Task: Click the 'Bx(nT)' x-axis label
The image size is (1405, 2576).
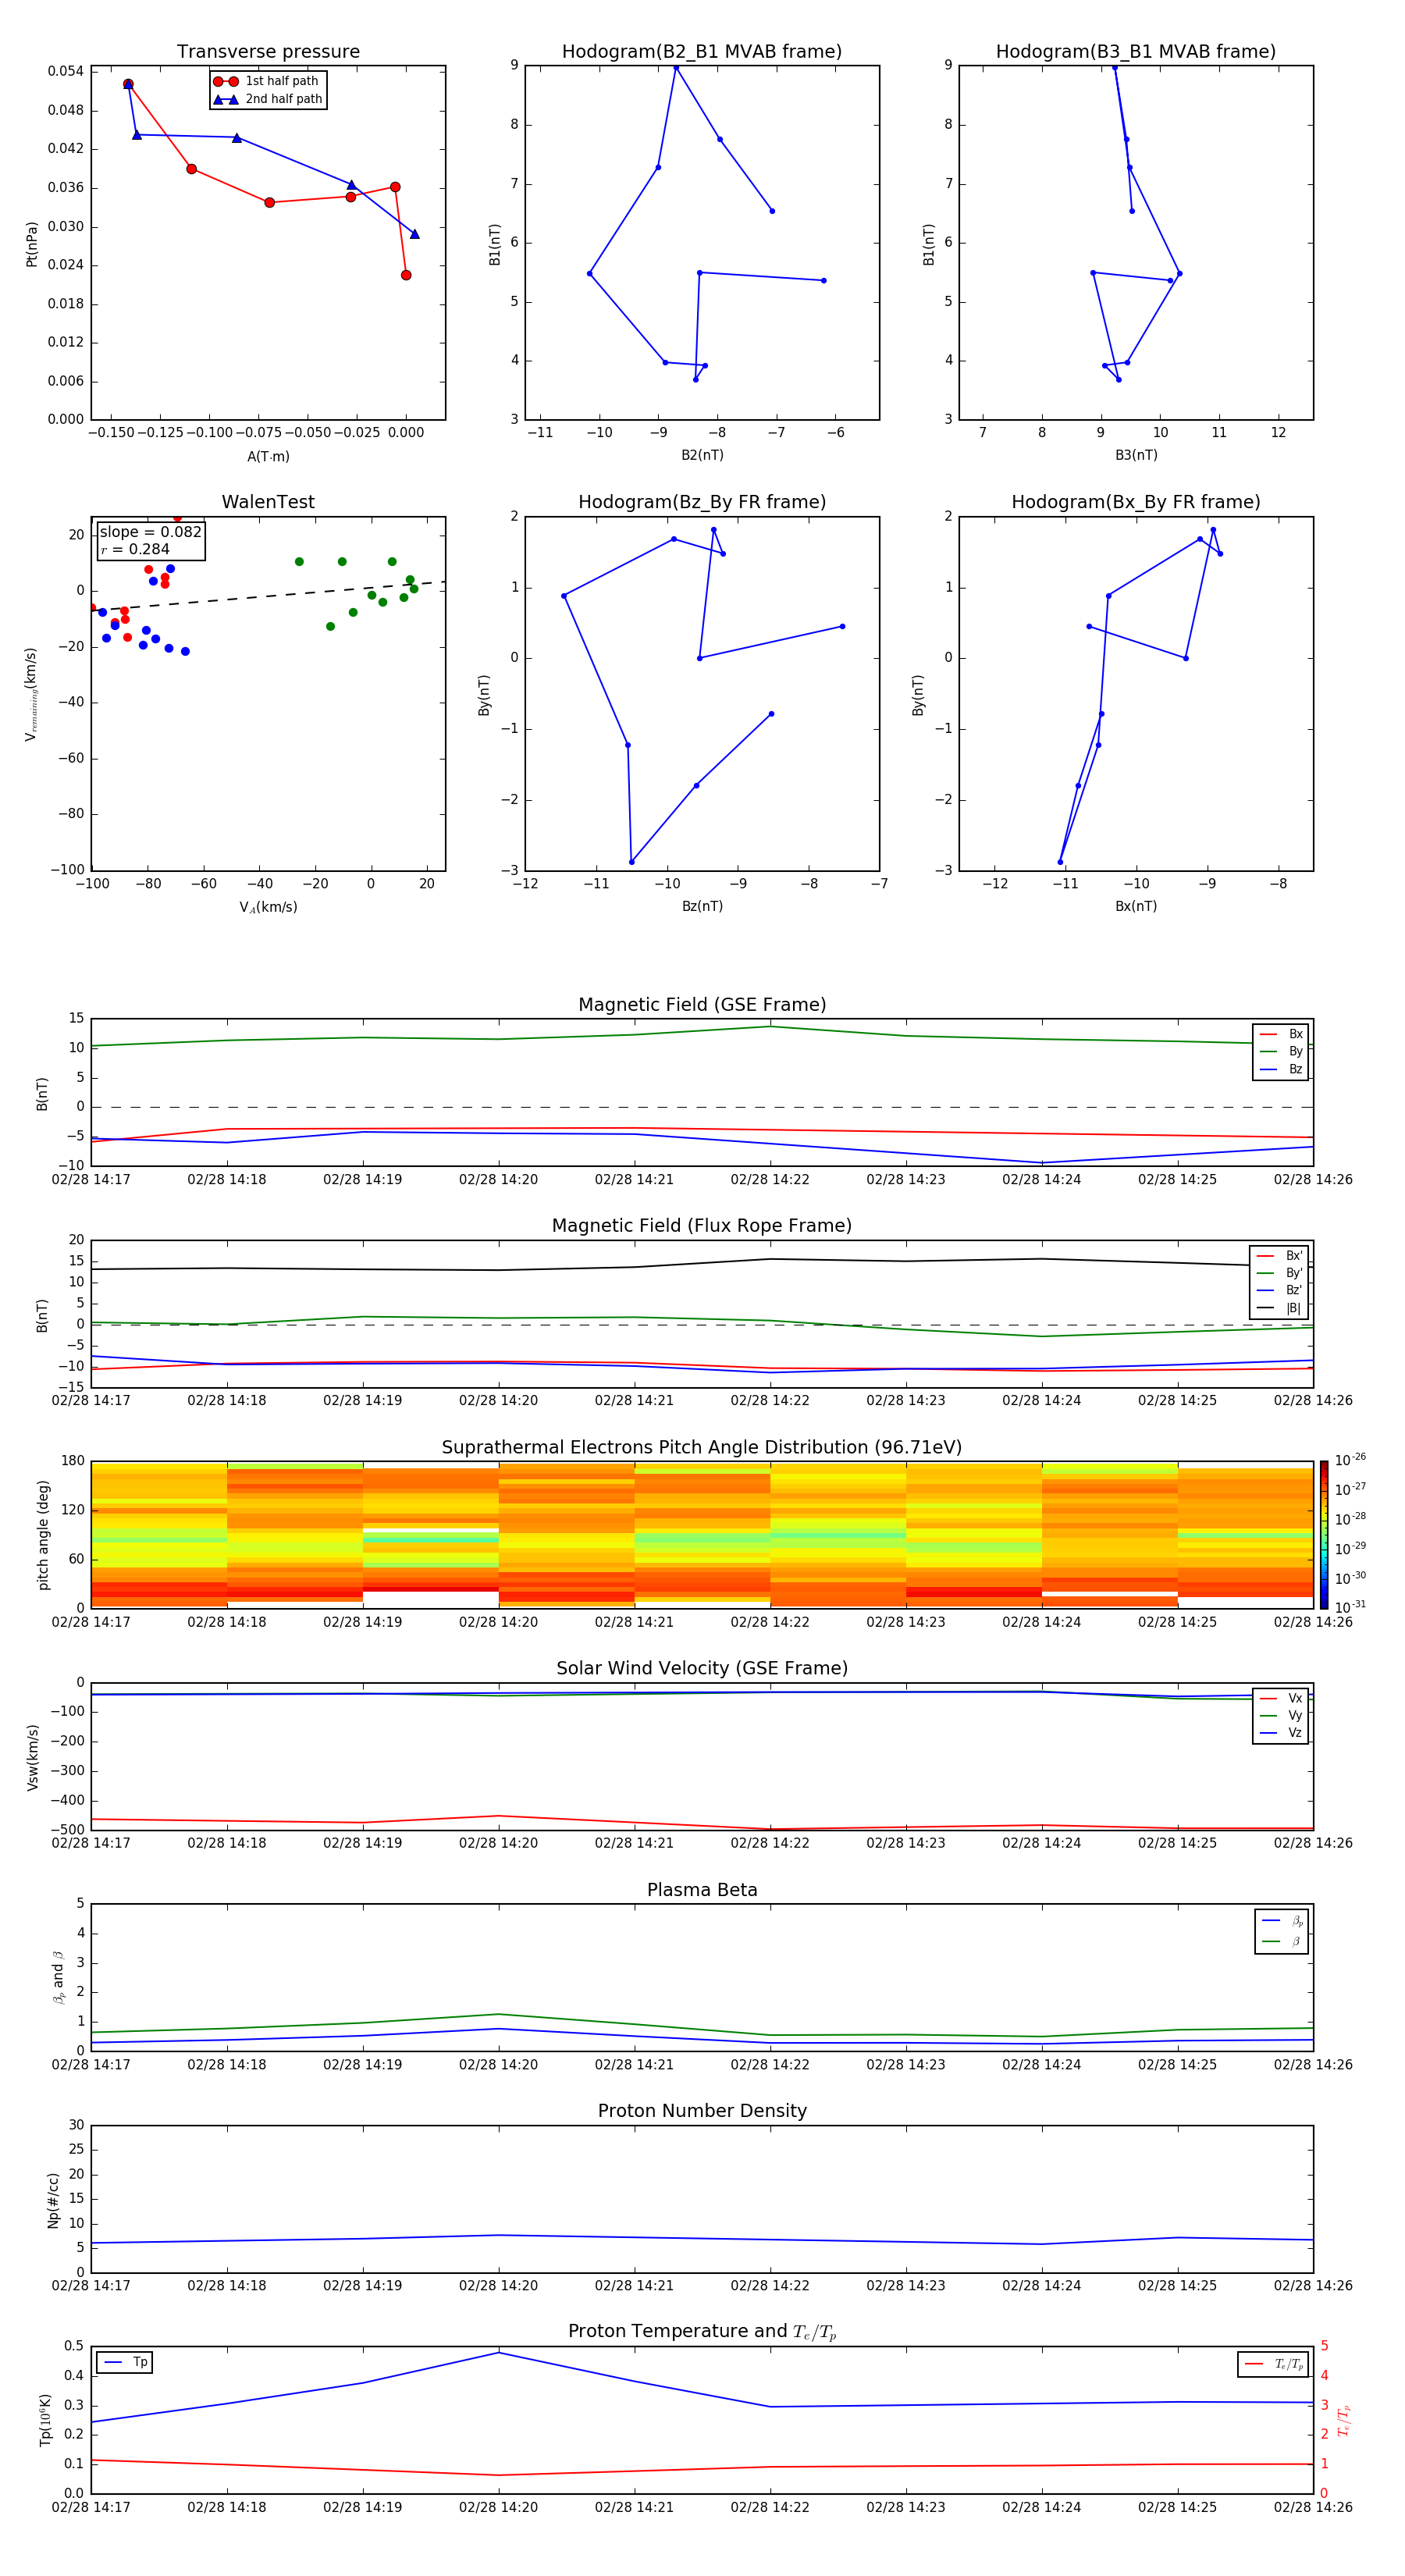Action: [1136, 906]
